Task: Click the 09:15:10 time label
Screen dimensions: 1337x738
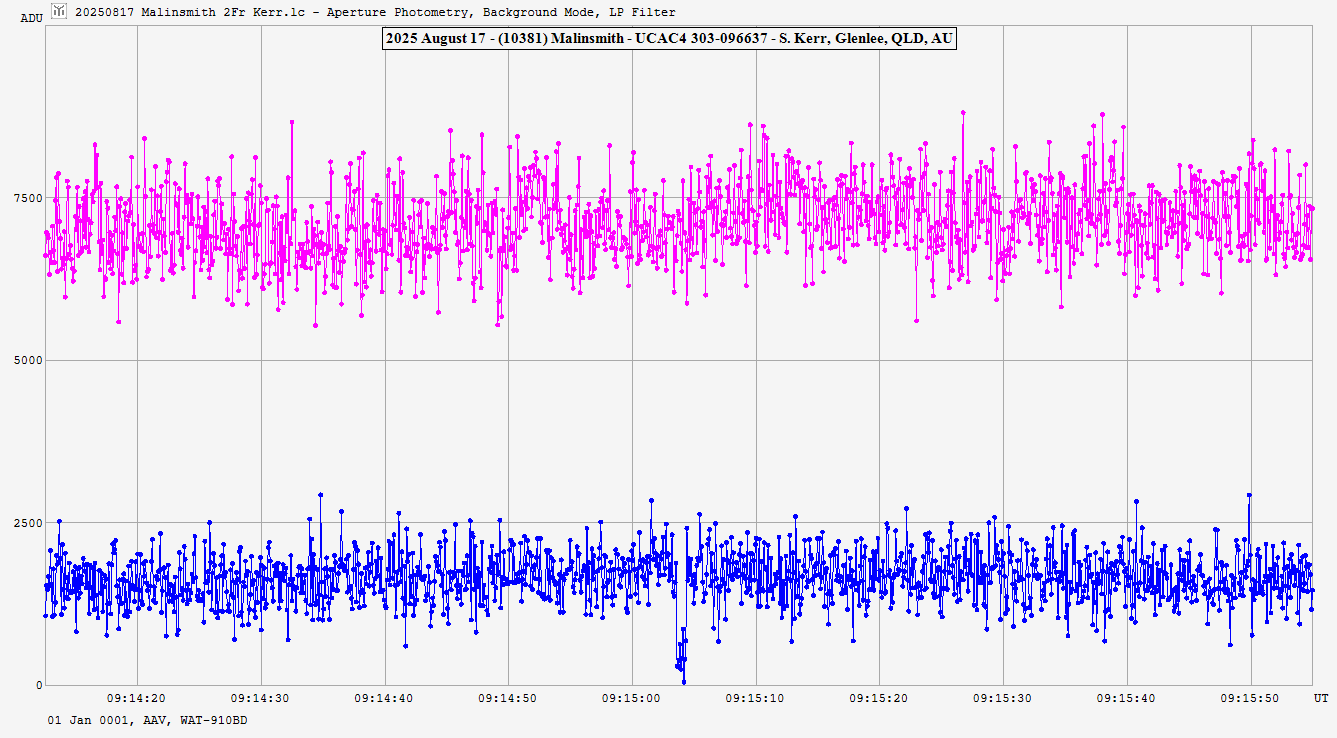Action: pyautogui.click(x=756, y=699)
